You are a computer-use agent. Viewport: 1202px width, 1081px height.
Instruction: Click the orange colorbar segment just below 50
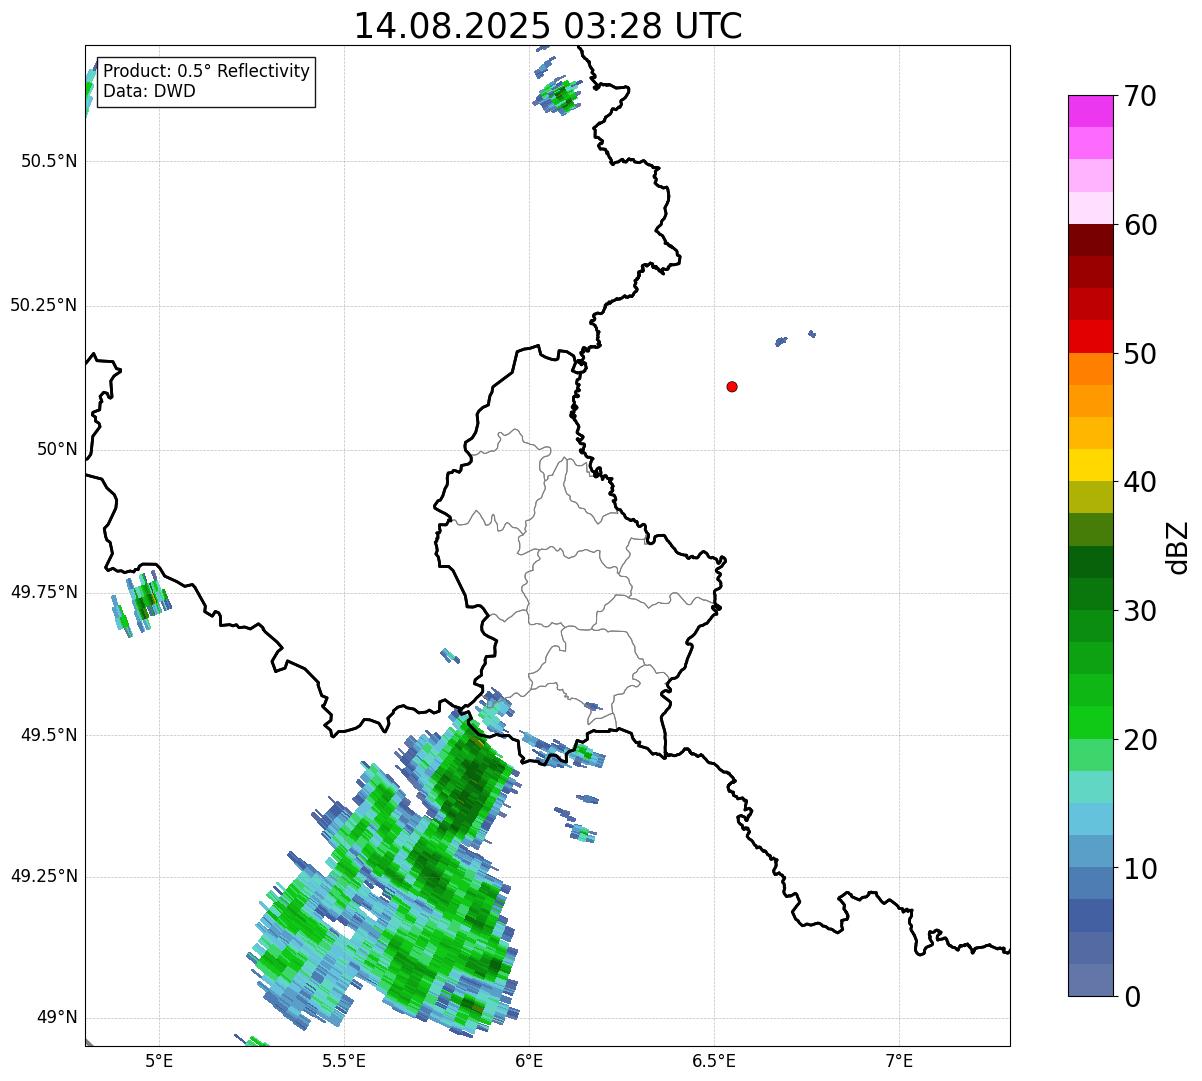click(x=1090, y=369)
